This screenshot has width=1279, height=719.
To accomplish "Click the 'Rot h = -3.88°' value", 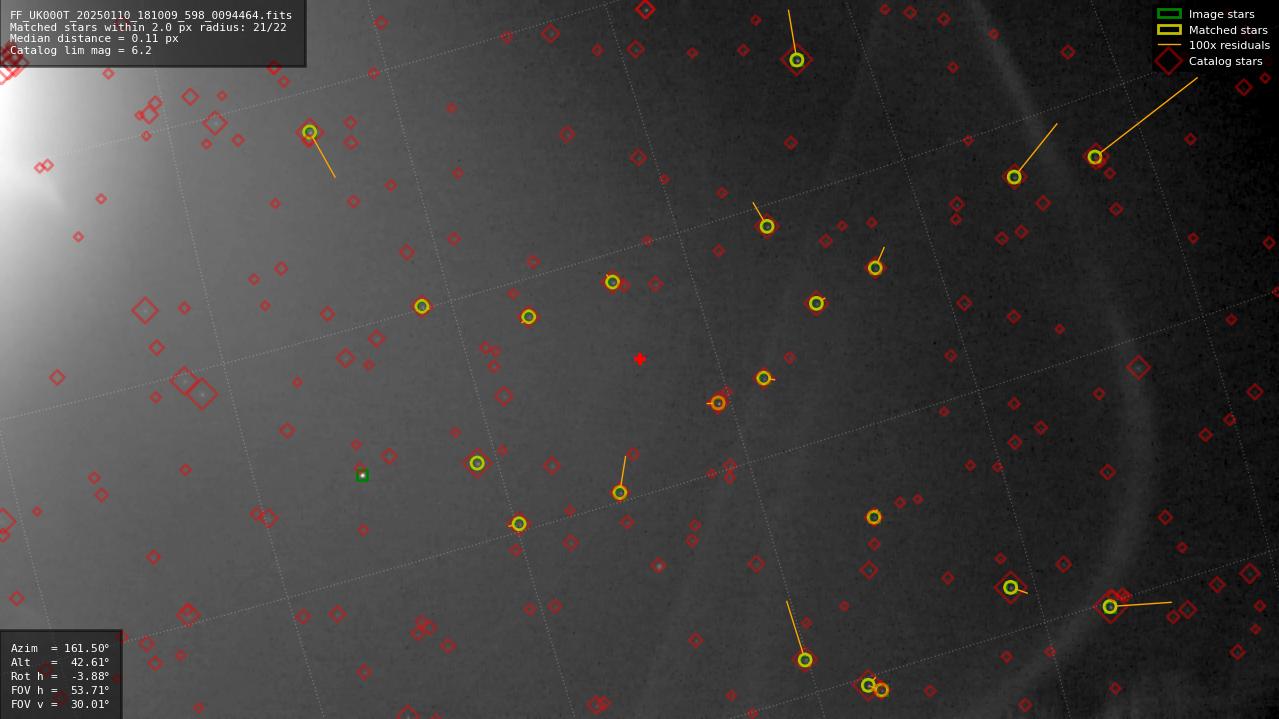I will pyautogui.click(x=60, y=676).
